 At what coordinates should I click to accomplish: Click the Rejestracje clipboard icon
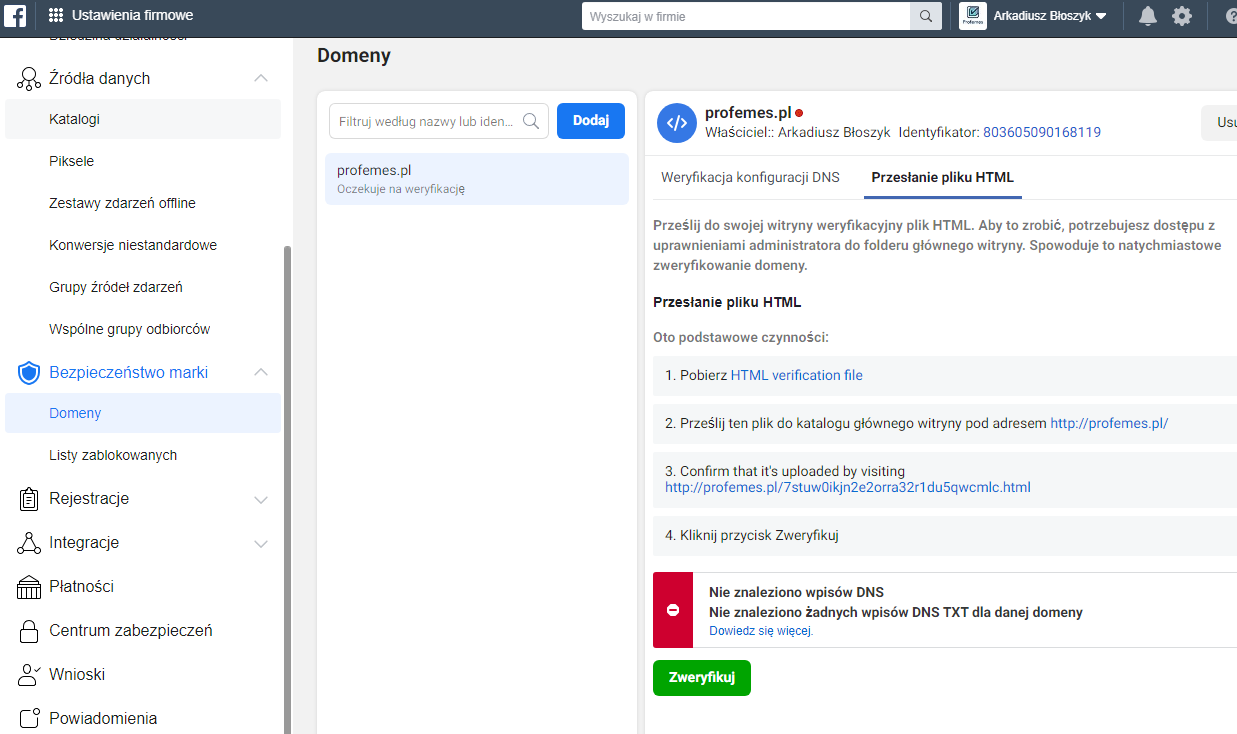pyautogui.click(x=29, y=499)
